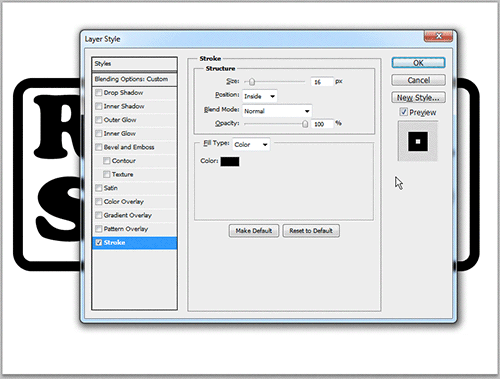
Task: Select the Styles list header
Action: coord(134,64)
